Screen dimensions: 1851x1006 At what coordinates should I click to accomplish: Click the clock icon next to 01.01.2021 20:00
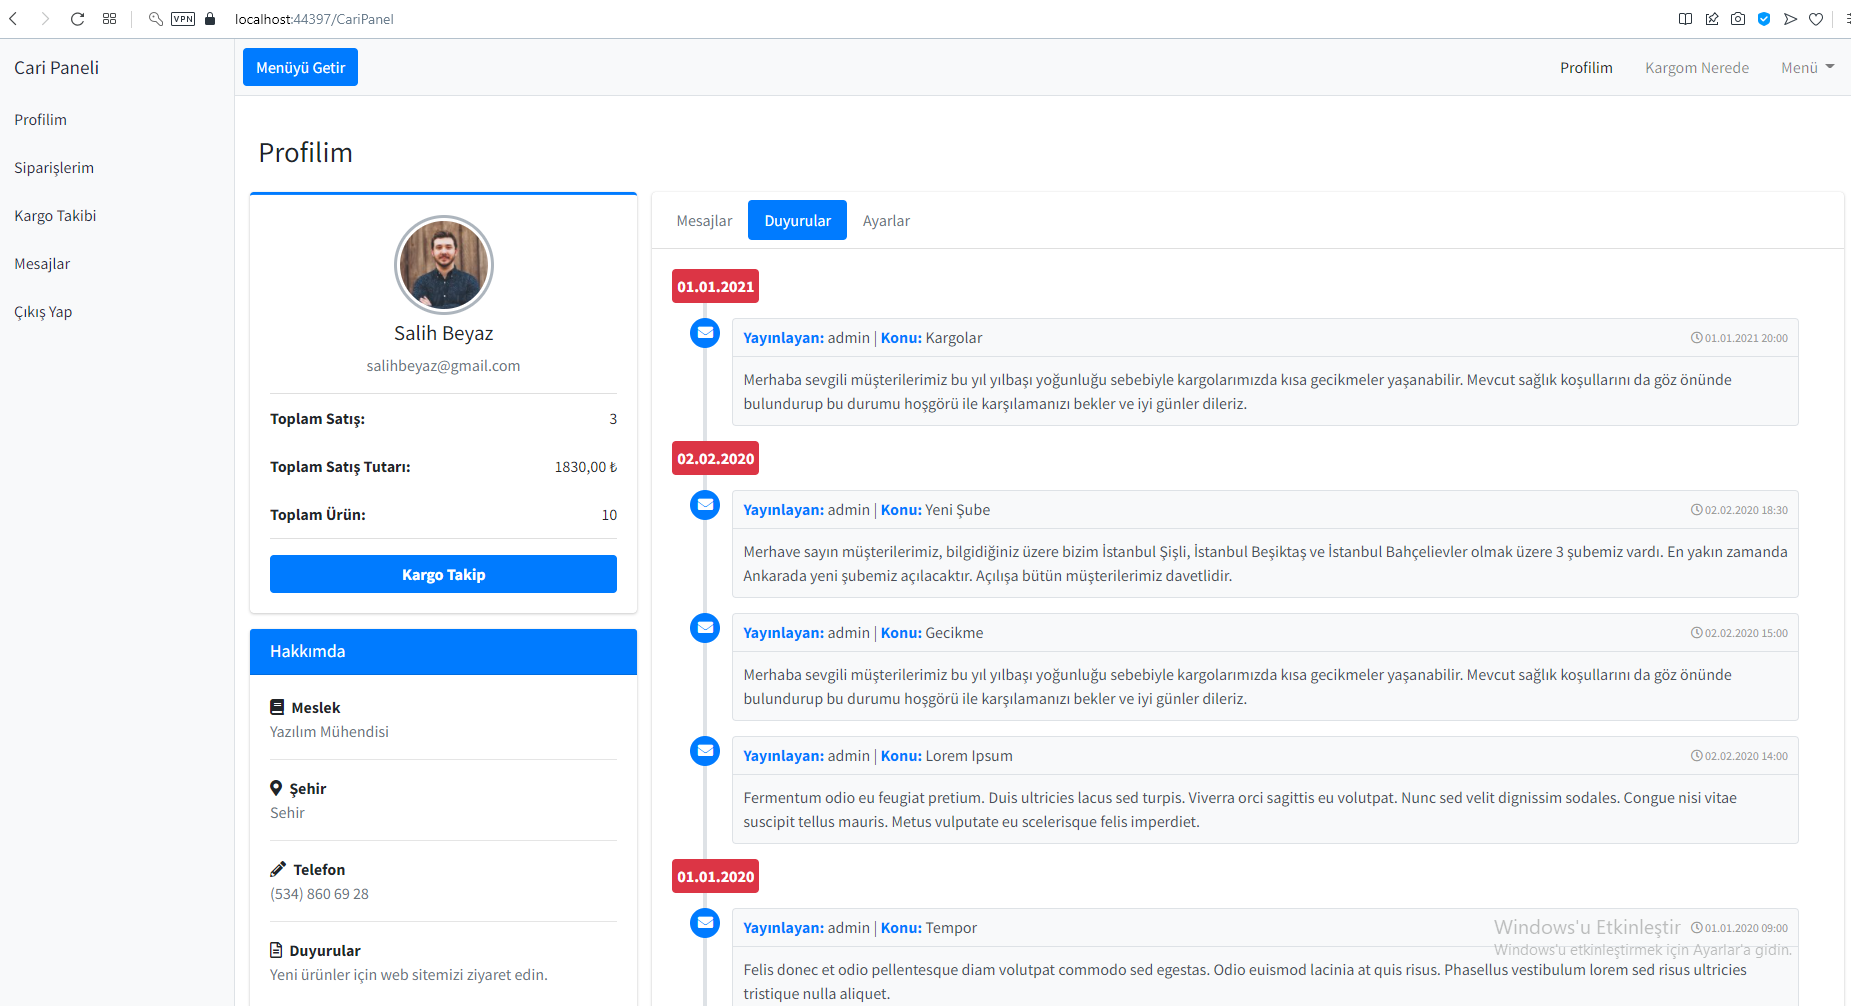[x=1696, y=338]
